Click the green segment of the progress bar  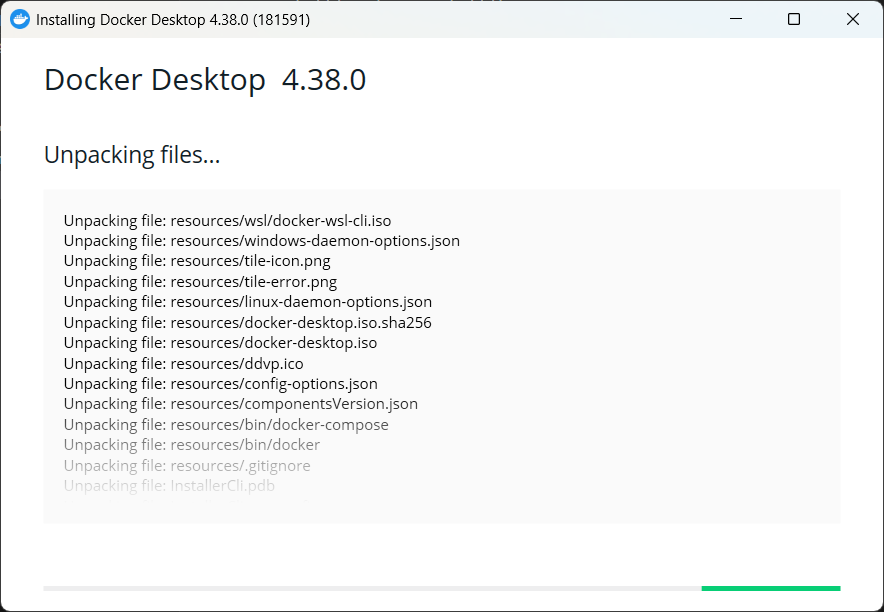click(770, 588)
